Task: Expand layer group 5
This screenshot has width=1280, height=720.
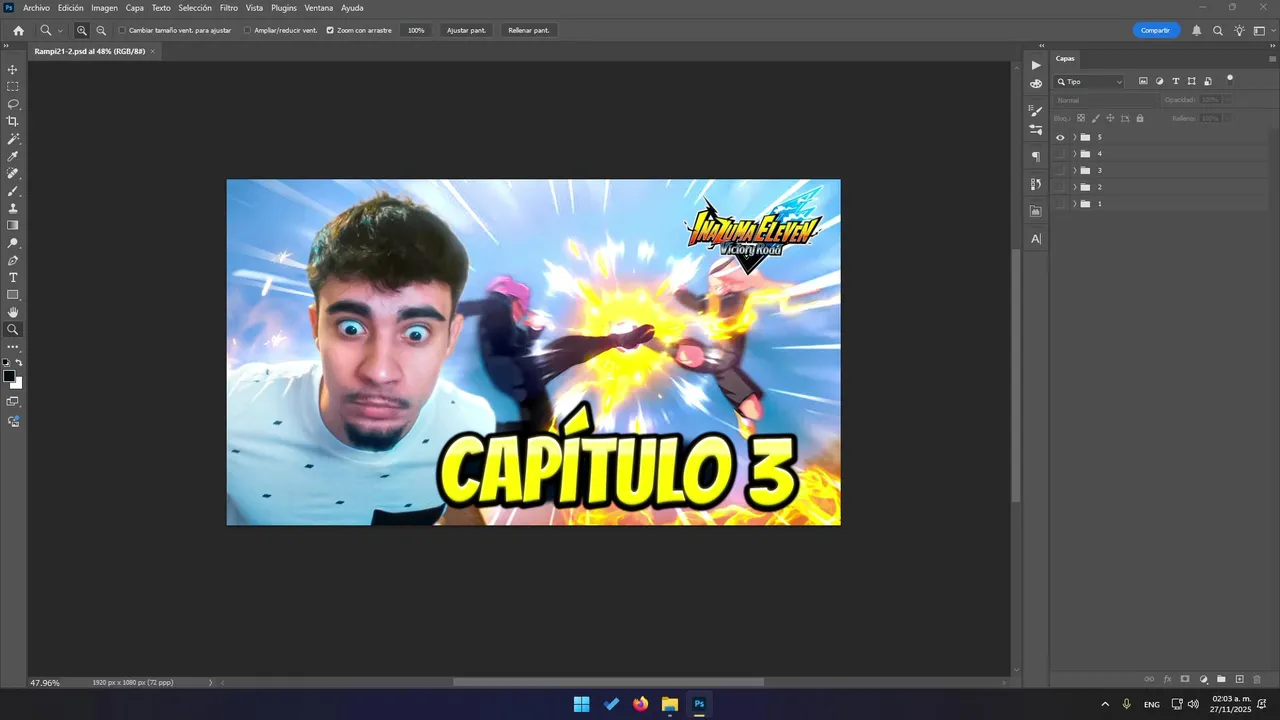Action: (x=1074, y=137)
